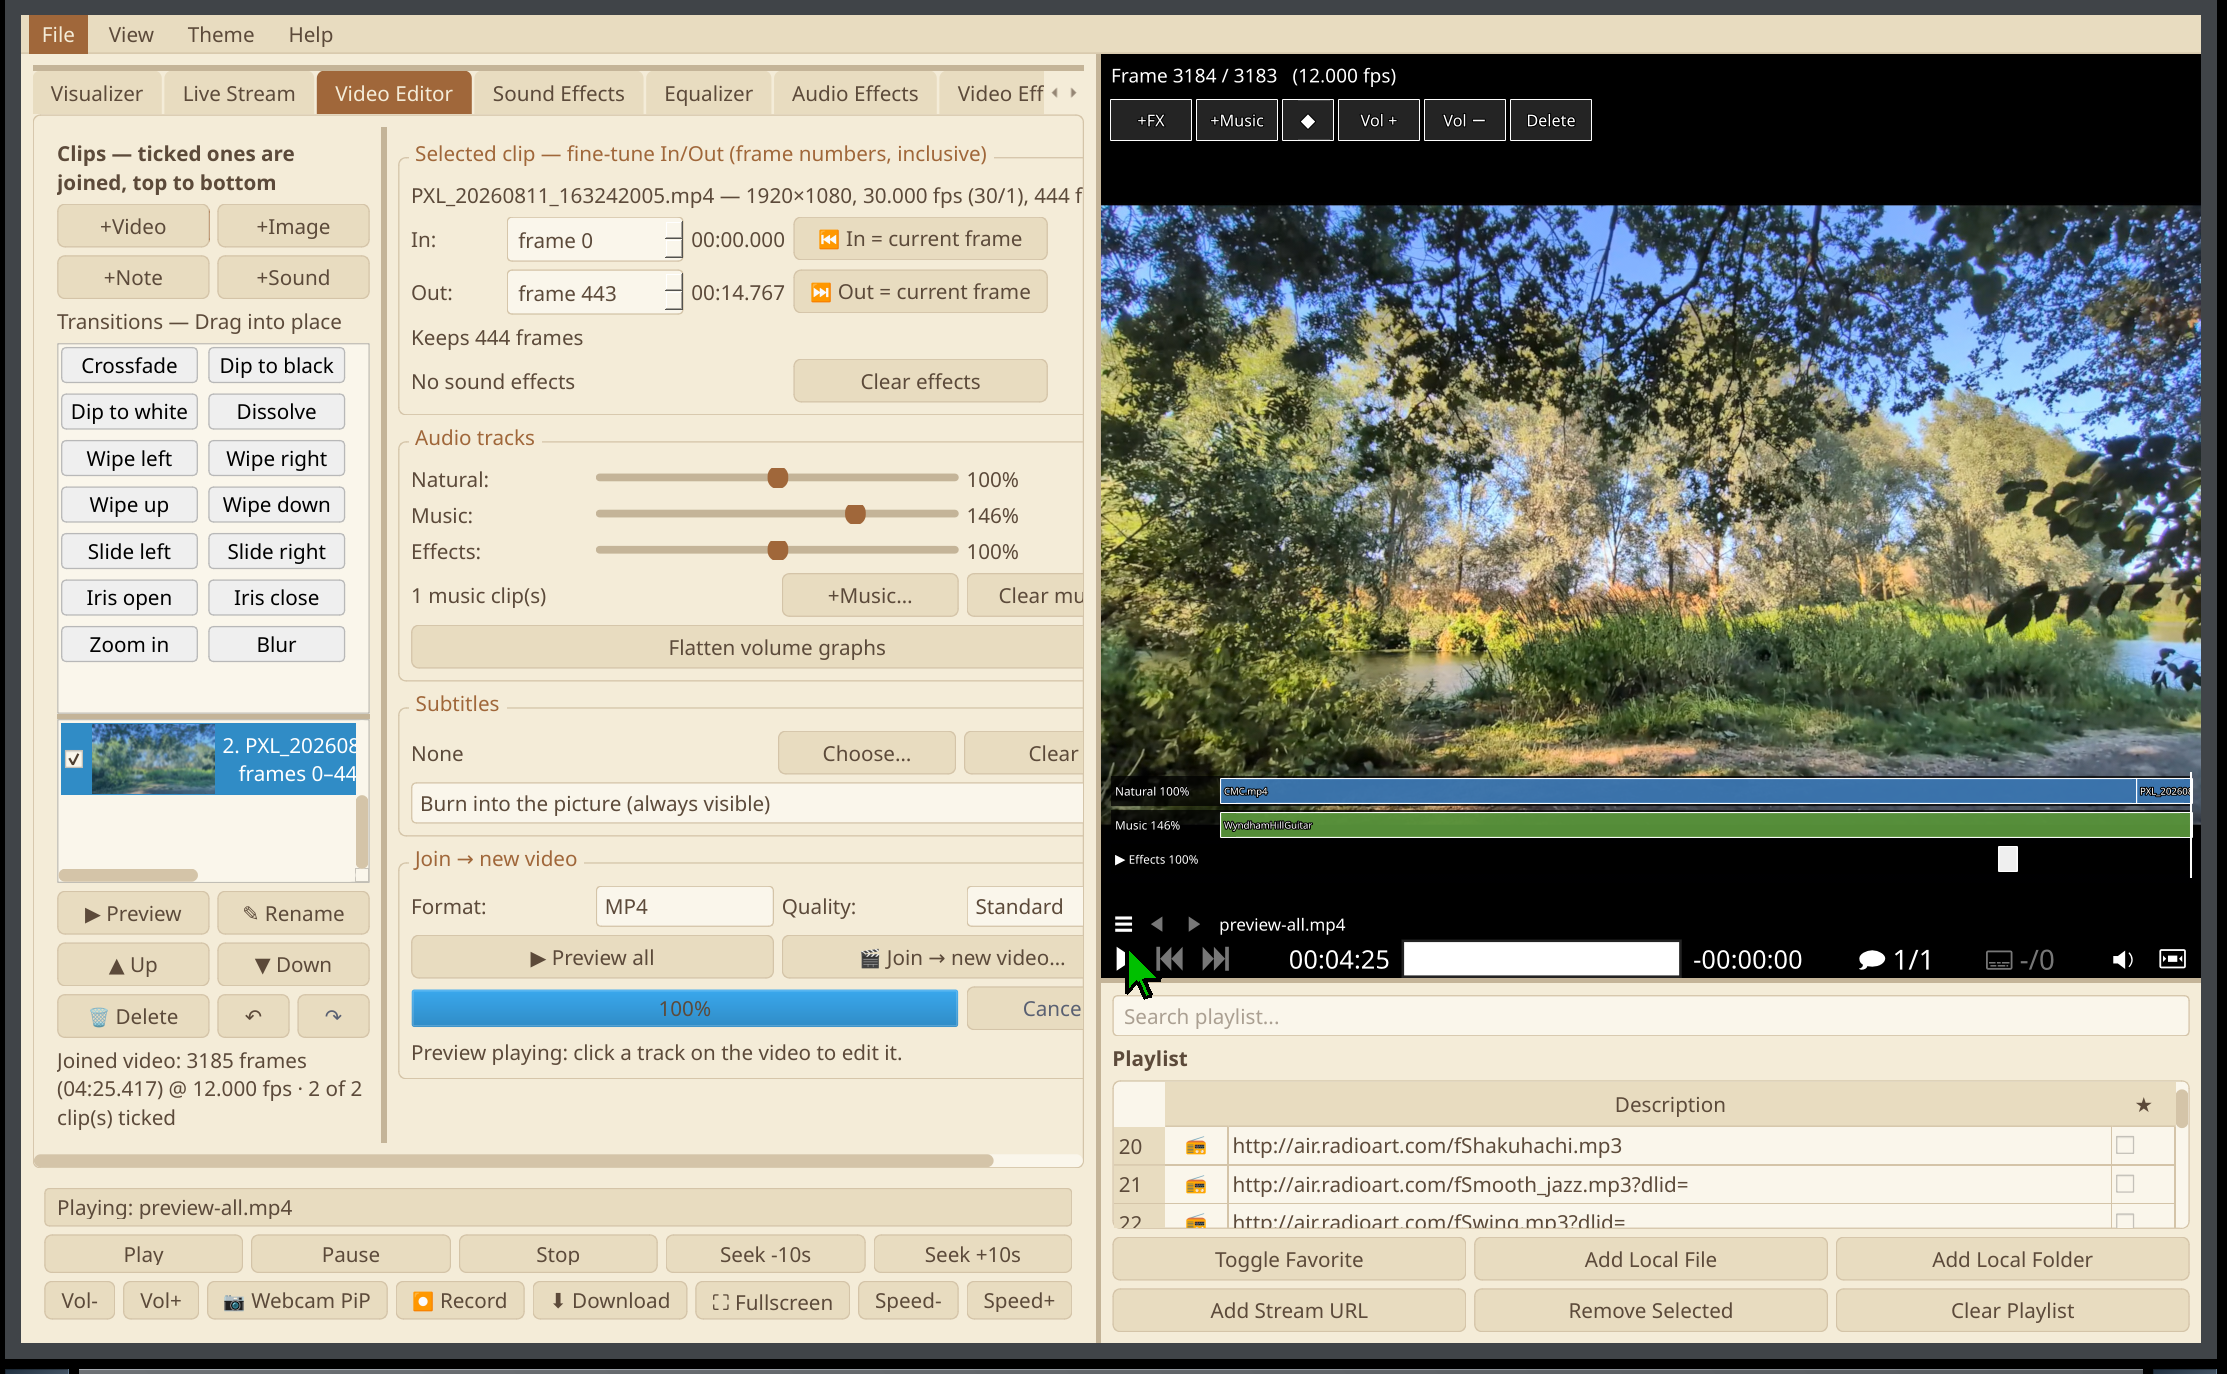
Task: Click the next-item arrow beside preview-all.mp4
Action: click(x=1192, y=924)
